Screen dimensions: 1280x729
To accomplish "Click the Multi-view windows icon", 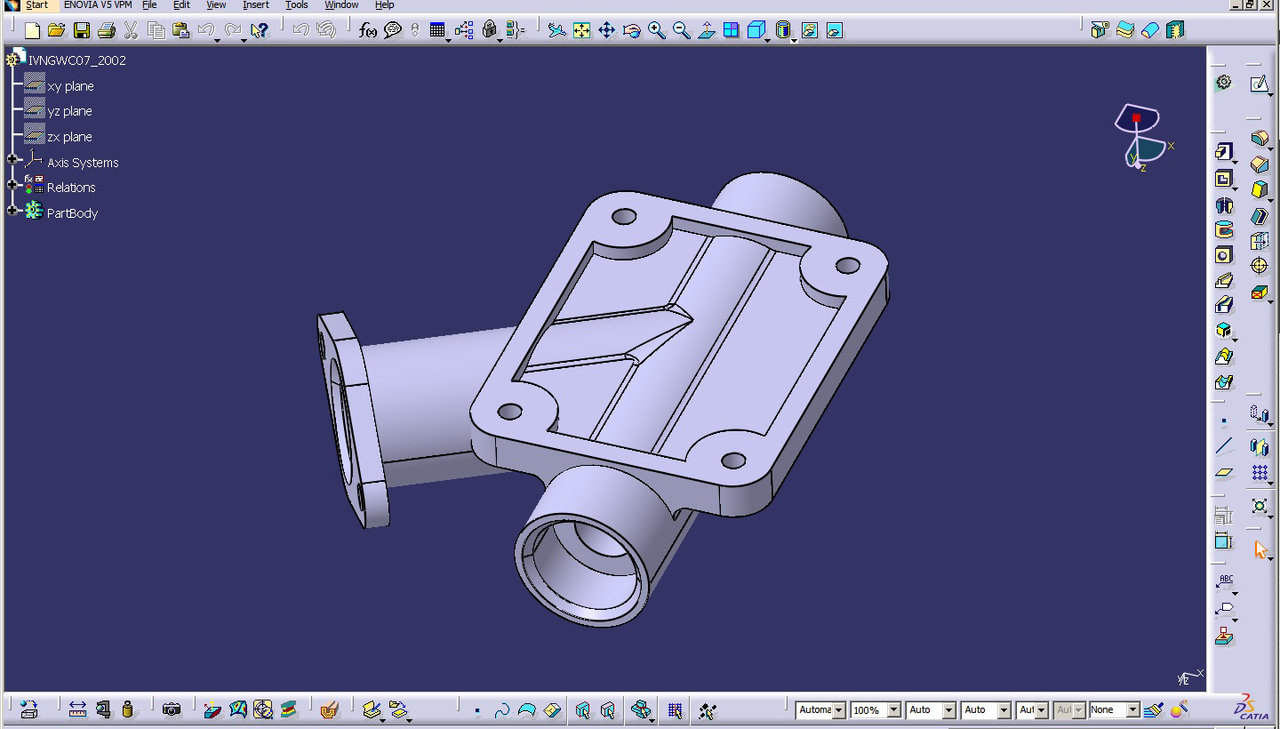I will tap(732, 30).
